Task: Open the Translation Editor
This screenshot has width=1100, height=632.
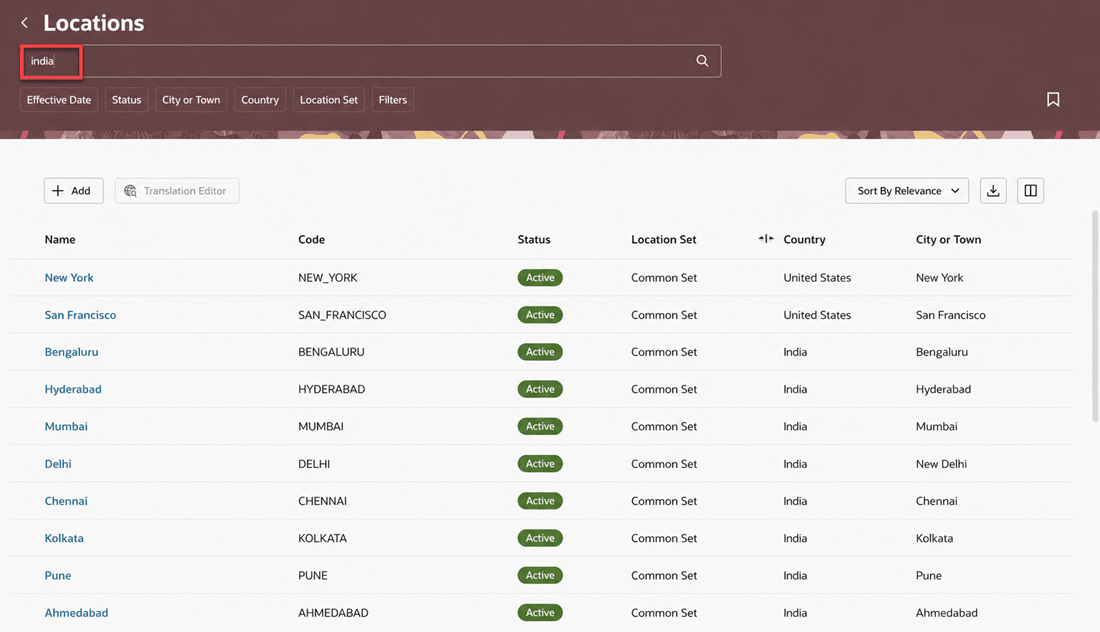Action: (x=177, y=191)
